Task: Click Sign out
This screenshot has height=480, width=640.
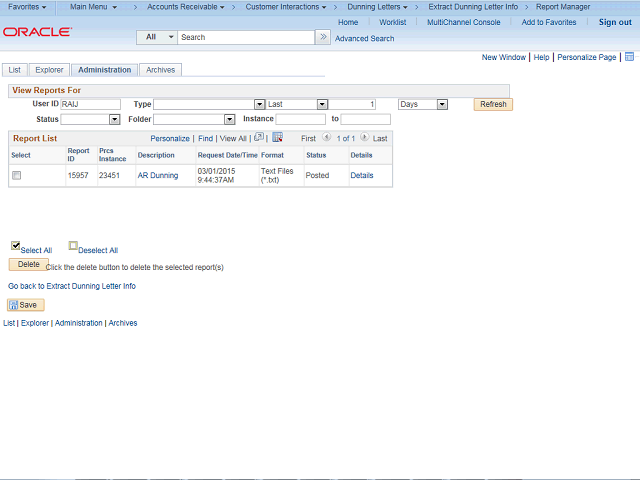Action: tap(615, 22)
